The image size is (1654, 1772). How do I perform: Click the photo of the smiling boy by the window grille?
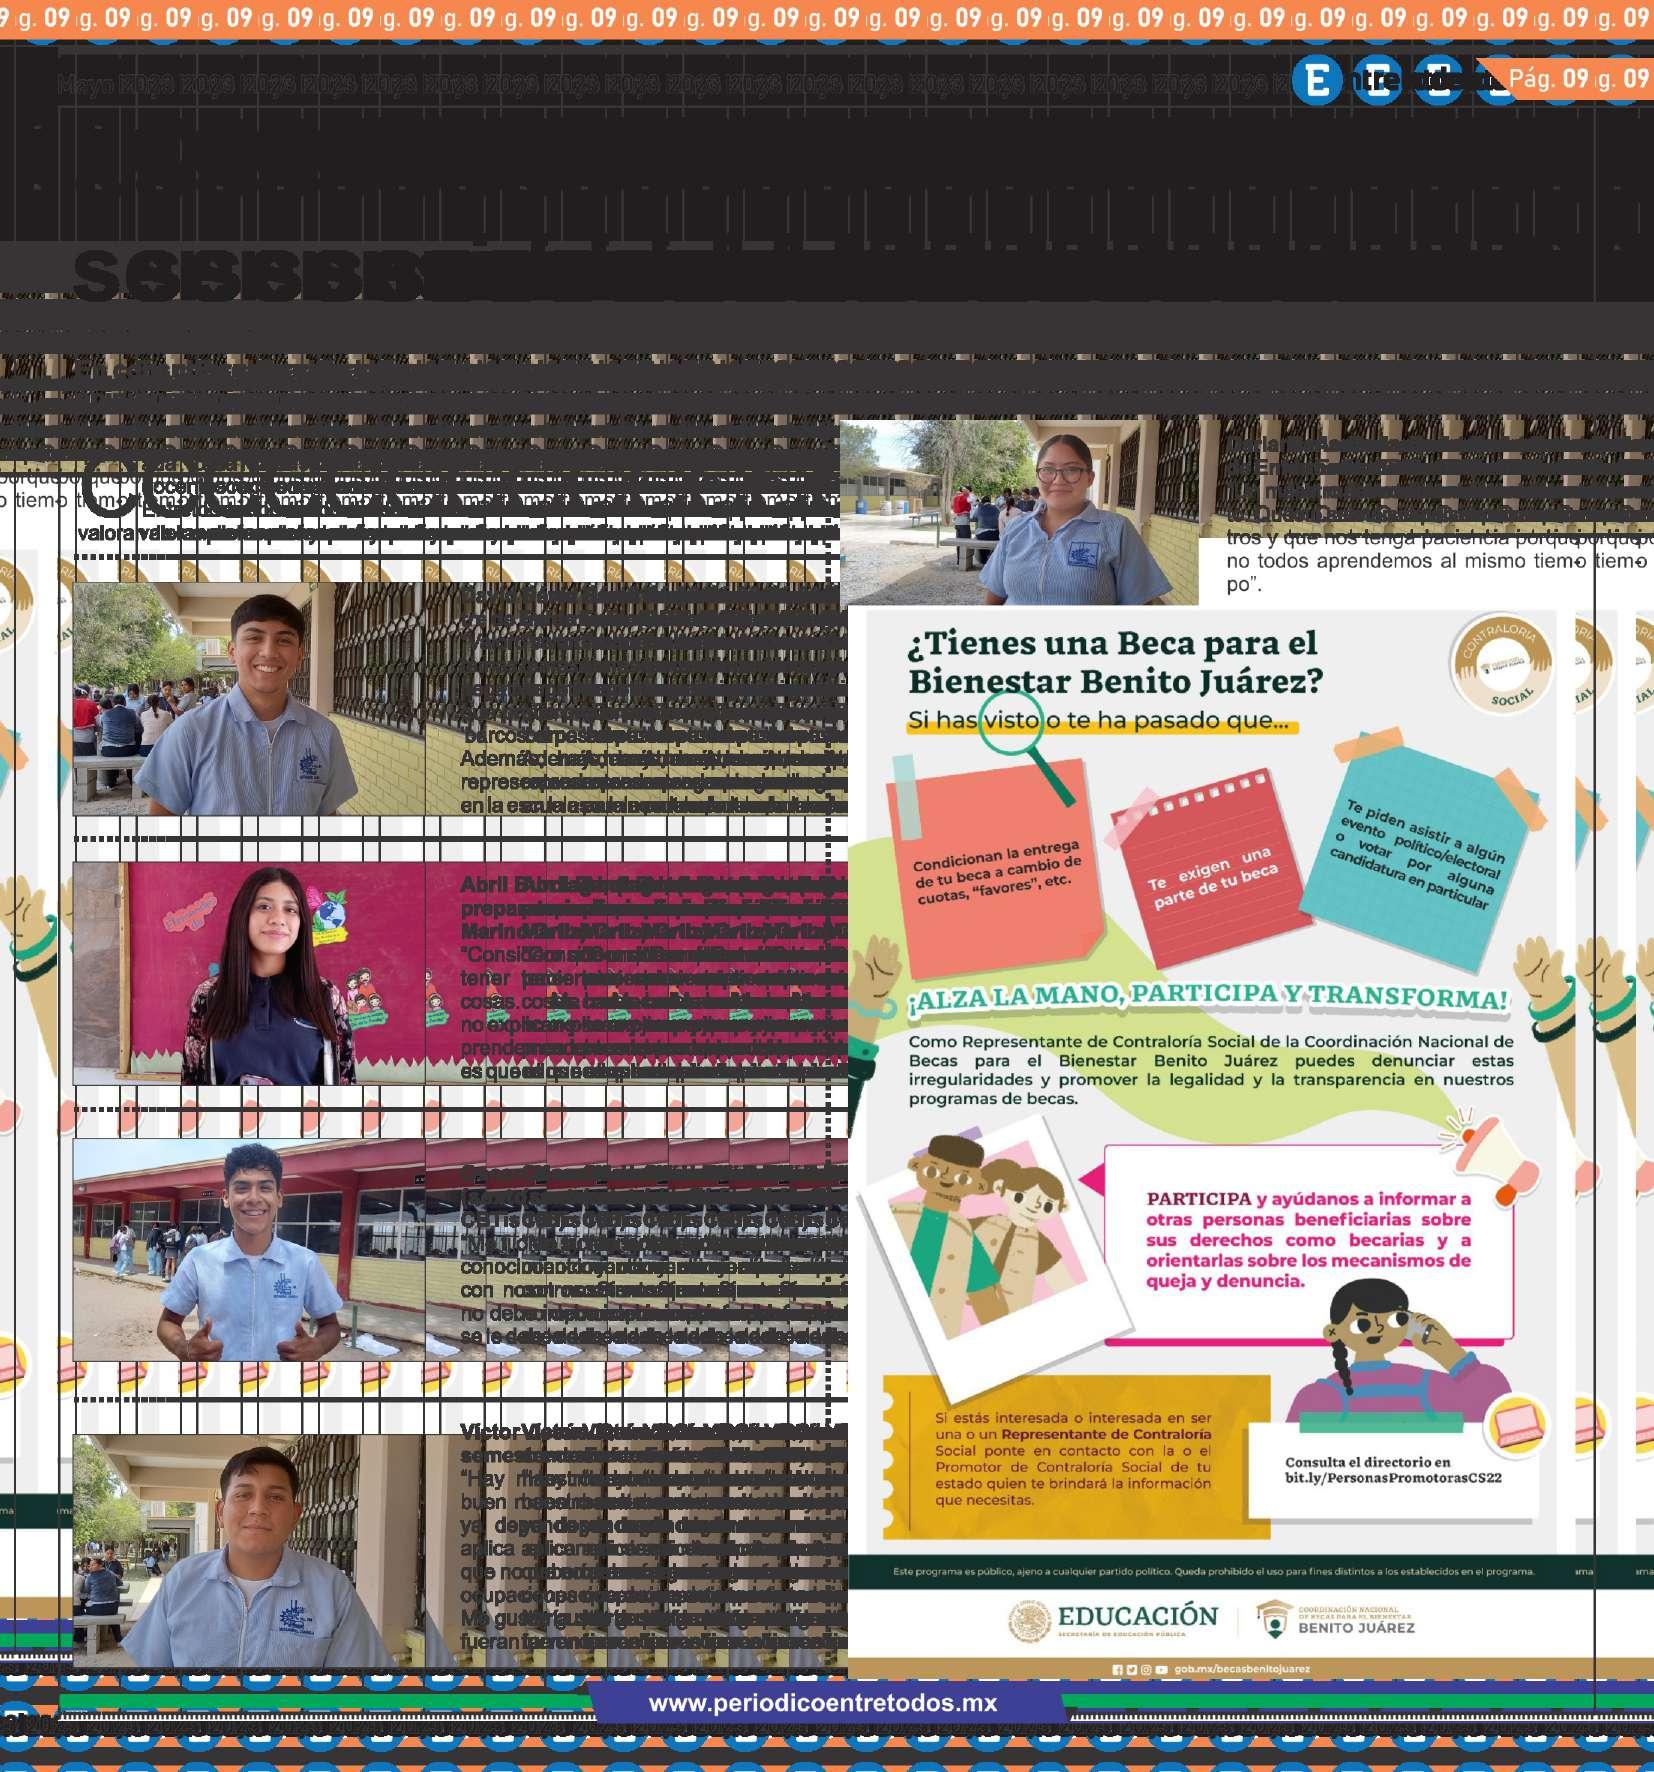tap(249, 698)
